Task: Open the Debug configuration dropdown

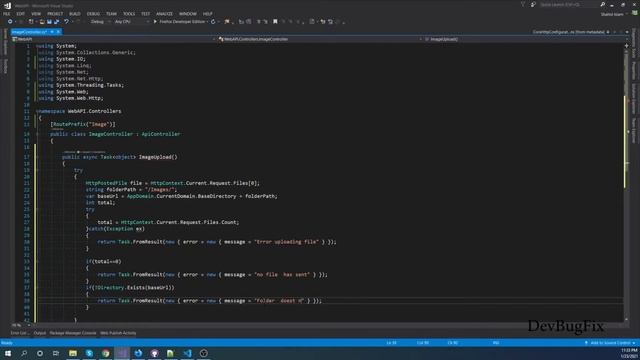Action: 100,22
